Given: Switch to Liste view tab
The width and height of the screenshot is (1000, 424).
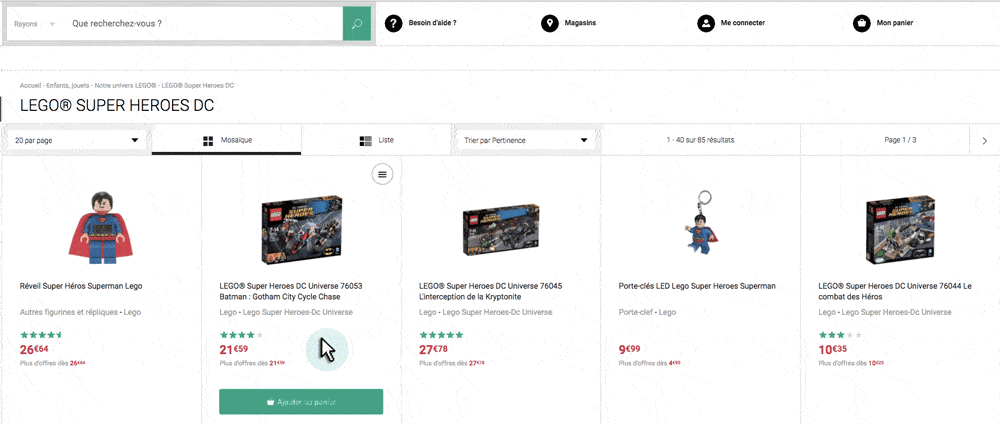Looking at the screenshot, I should click(376, 140).
